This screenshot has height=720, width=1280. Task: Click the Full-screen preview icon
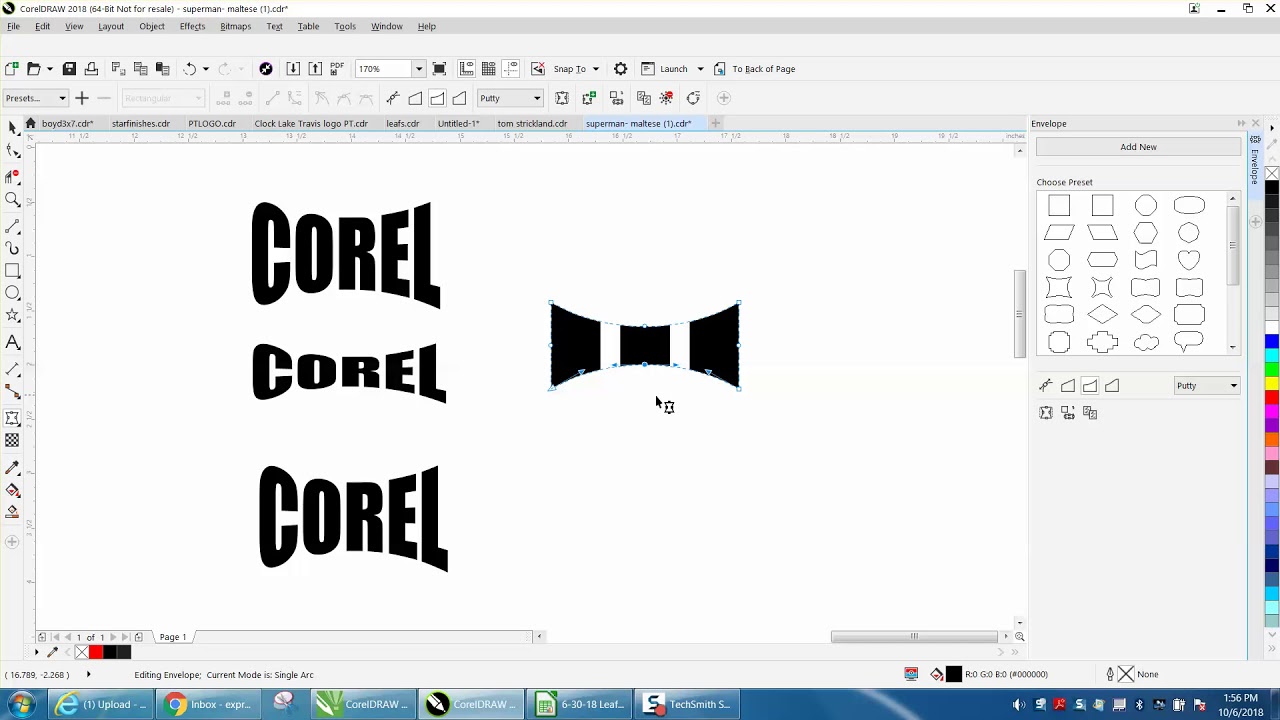[x=439, y=69]
